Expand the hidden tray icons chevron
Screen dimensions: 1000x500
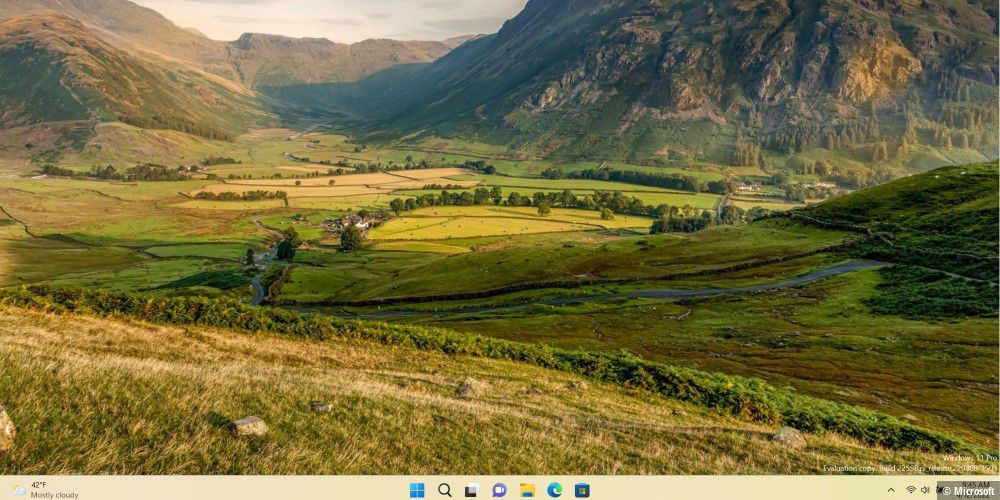891,490
